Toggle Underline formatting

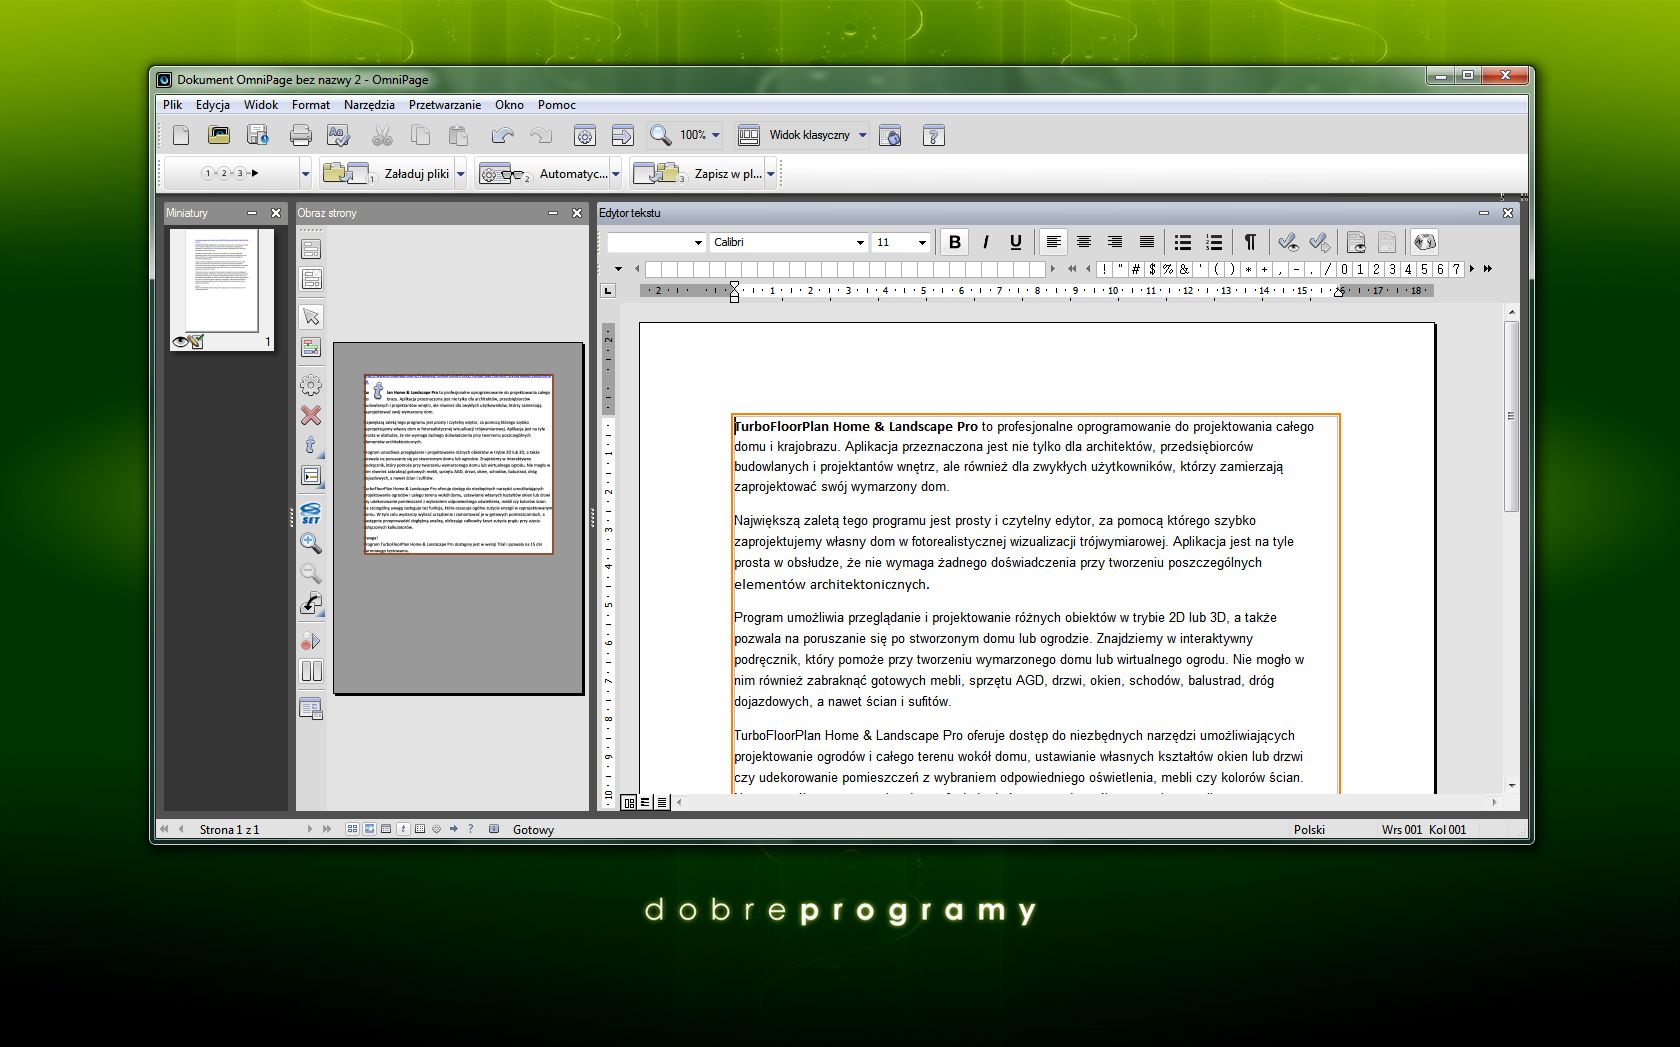[1016, 242]
